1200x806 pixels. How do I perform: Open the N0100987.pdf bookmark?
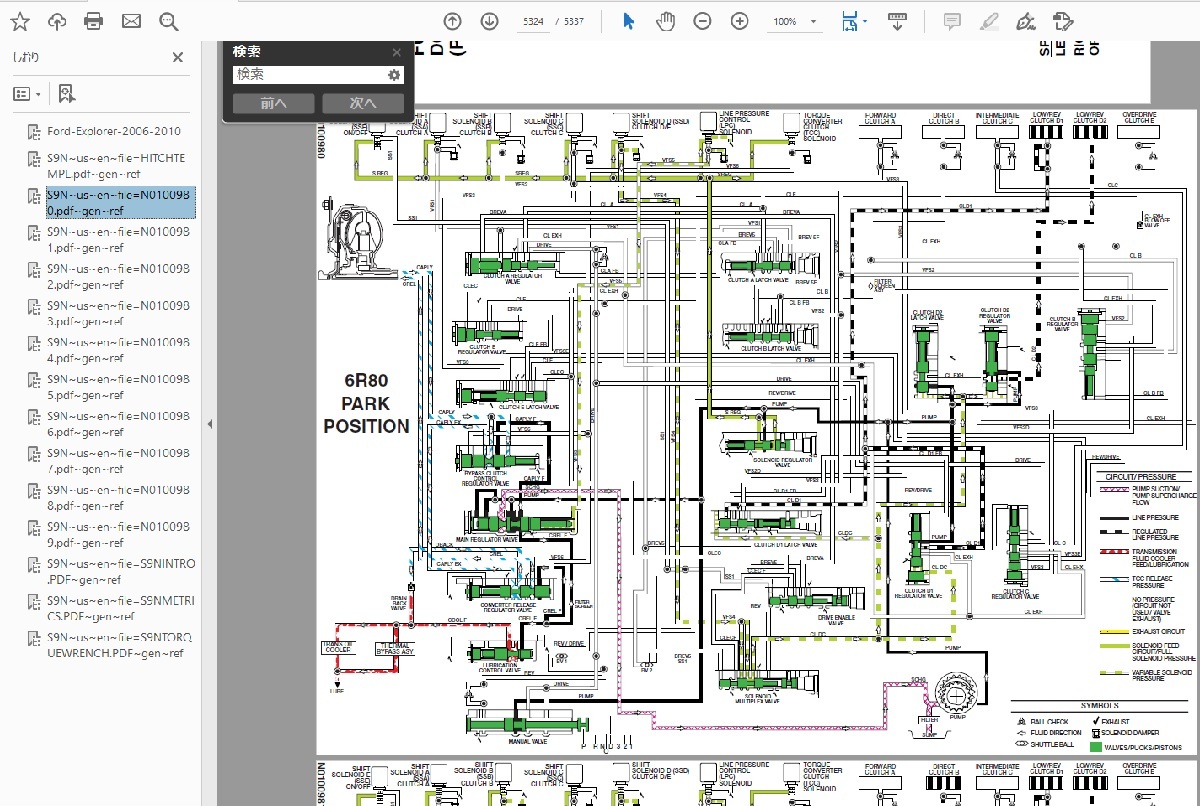(119, 460)
